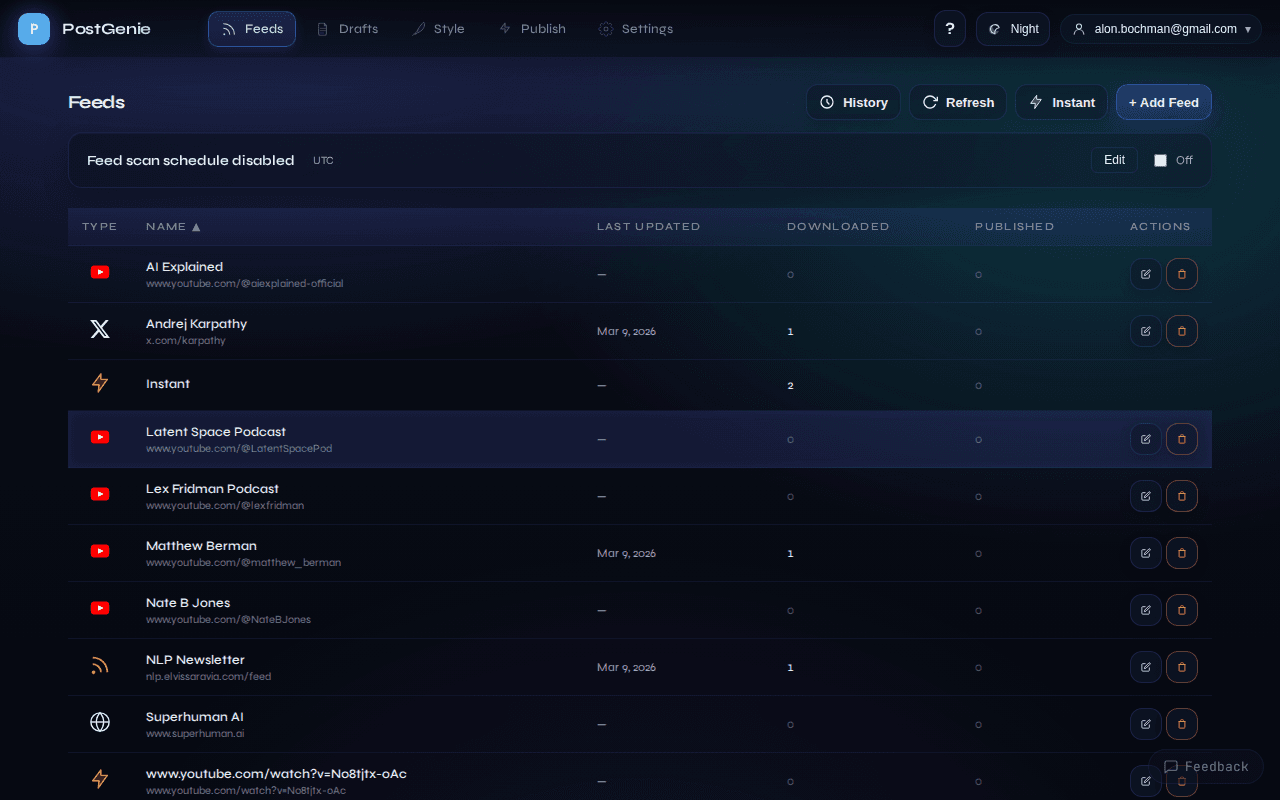Click the PostGenie logo icon
This screenshot has width=1280, height=800.
pyautogui.click(x=33, y=28)
